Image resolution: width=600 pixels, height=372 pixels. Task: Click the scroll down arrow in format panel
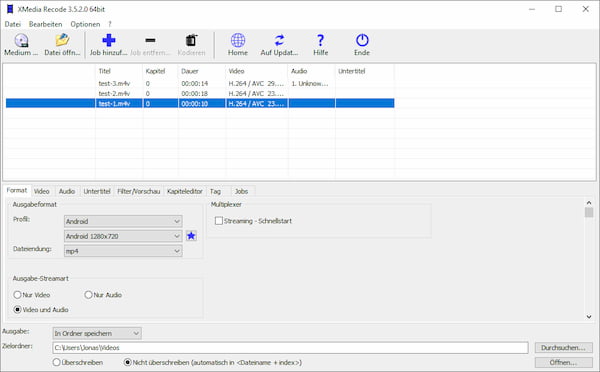589,317
